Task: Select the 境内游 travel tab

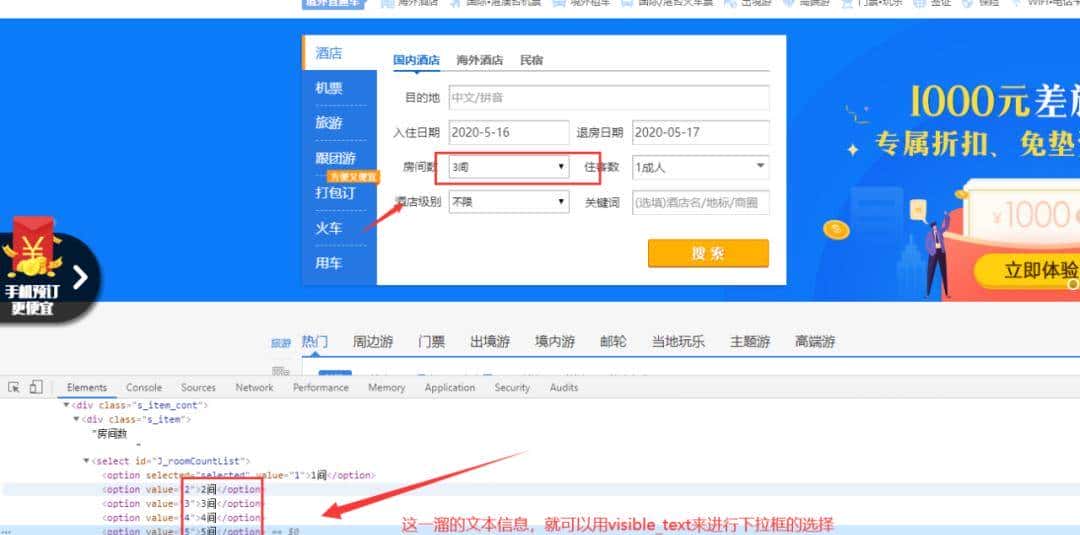Action: 555,342
